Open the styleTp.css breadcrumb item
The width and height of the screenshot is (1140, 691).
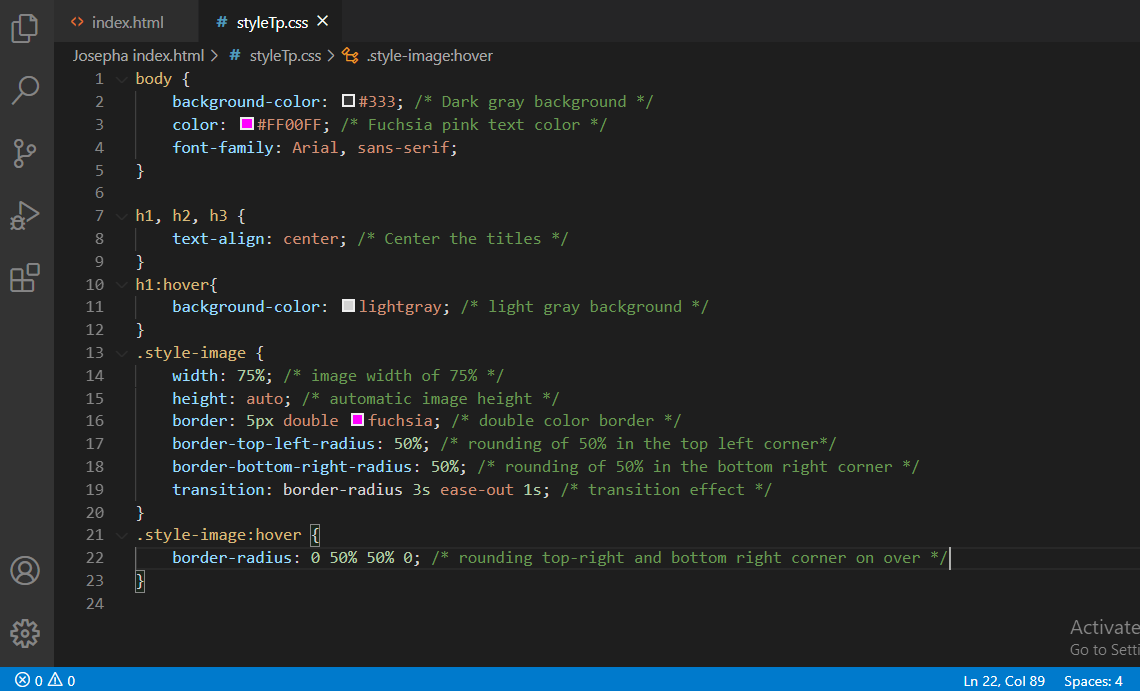click(285, 55)
